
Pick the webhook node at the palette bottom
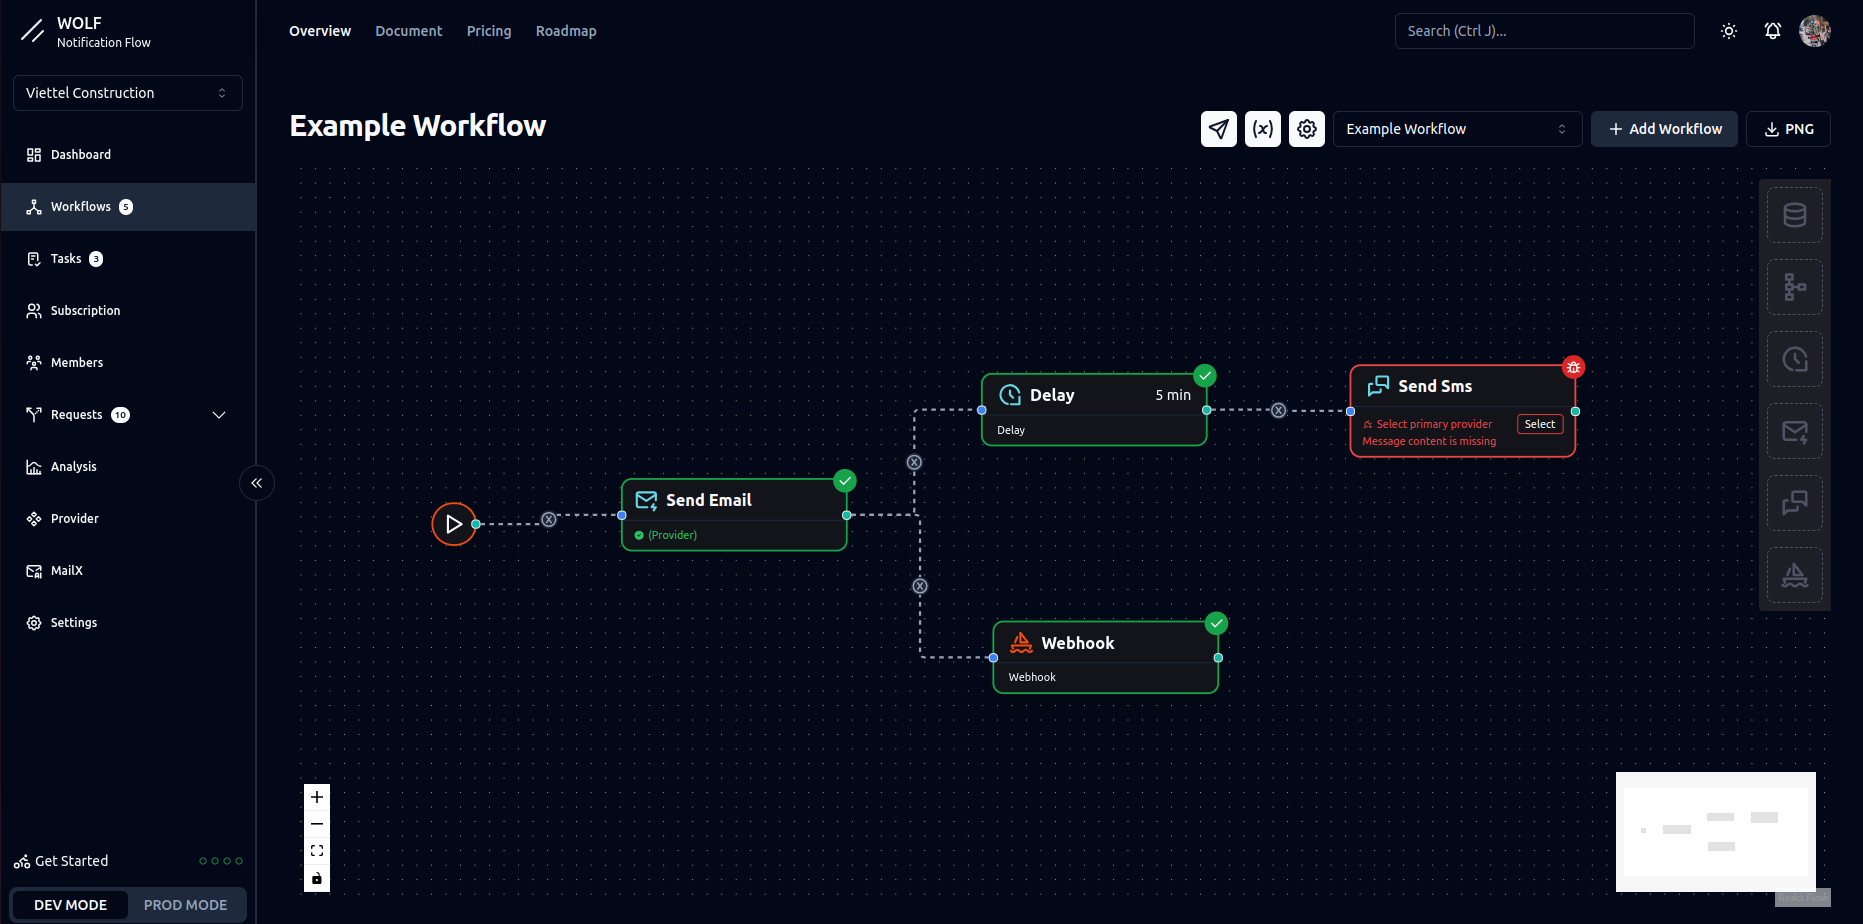(x=1794, y=575)
